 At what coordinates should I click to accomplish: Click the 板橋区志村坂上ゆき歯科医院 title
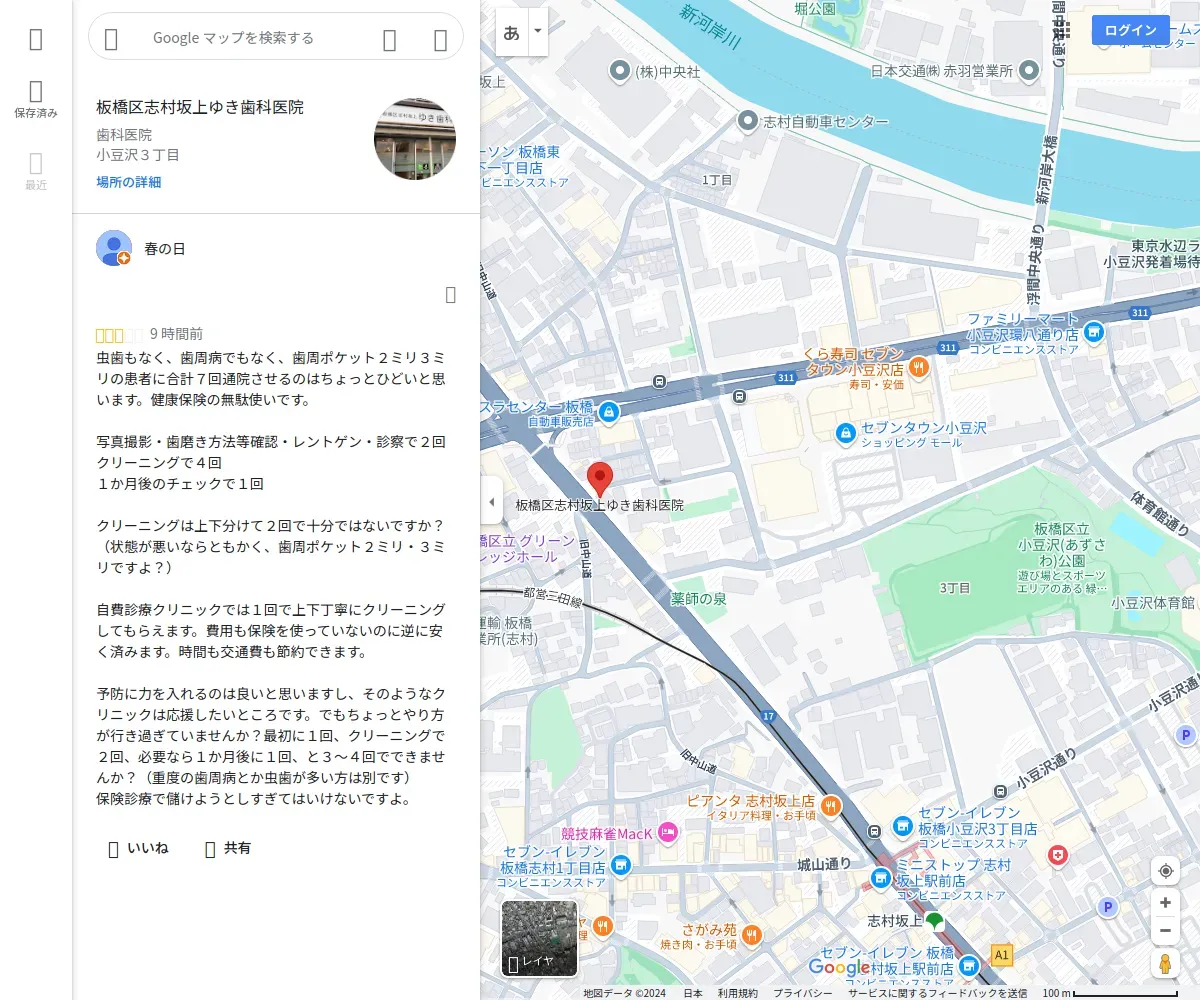pyautogui.click(x=200, y=107)
